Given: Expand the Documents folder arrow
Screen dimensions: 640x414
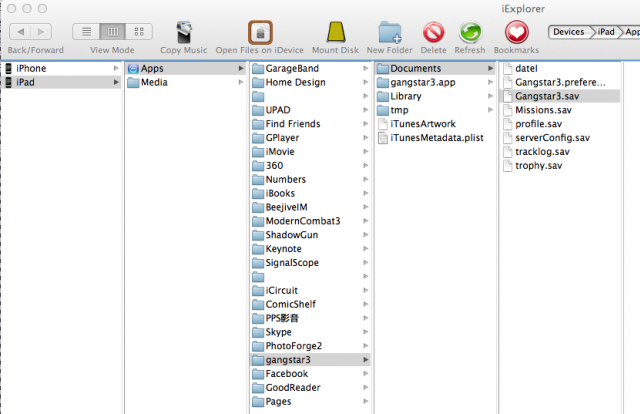Looking at the screenshot, I should pyautogui.click(x=490, y=68).
